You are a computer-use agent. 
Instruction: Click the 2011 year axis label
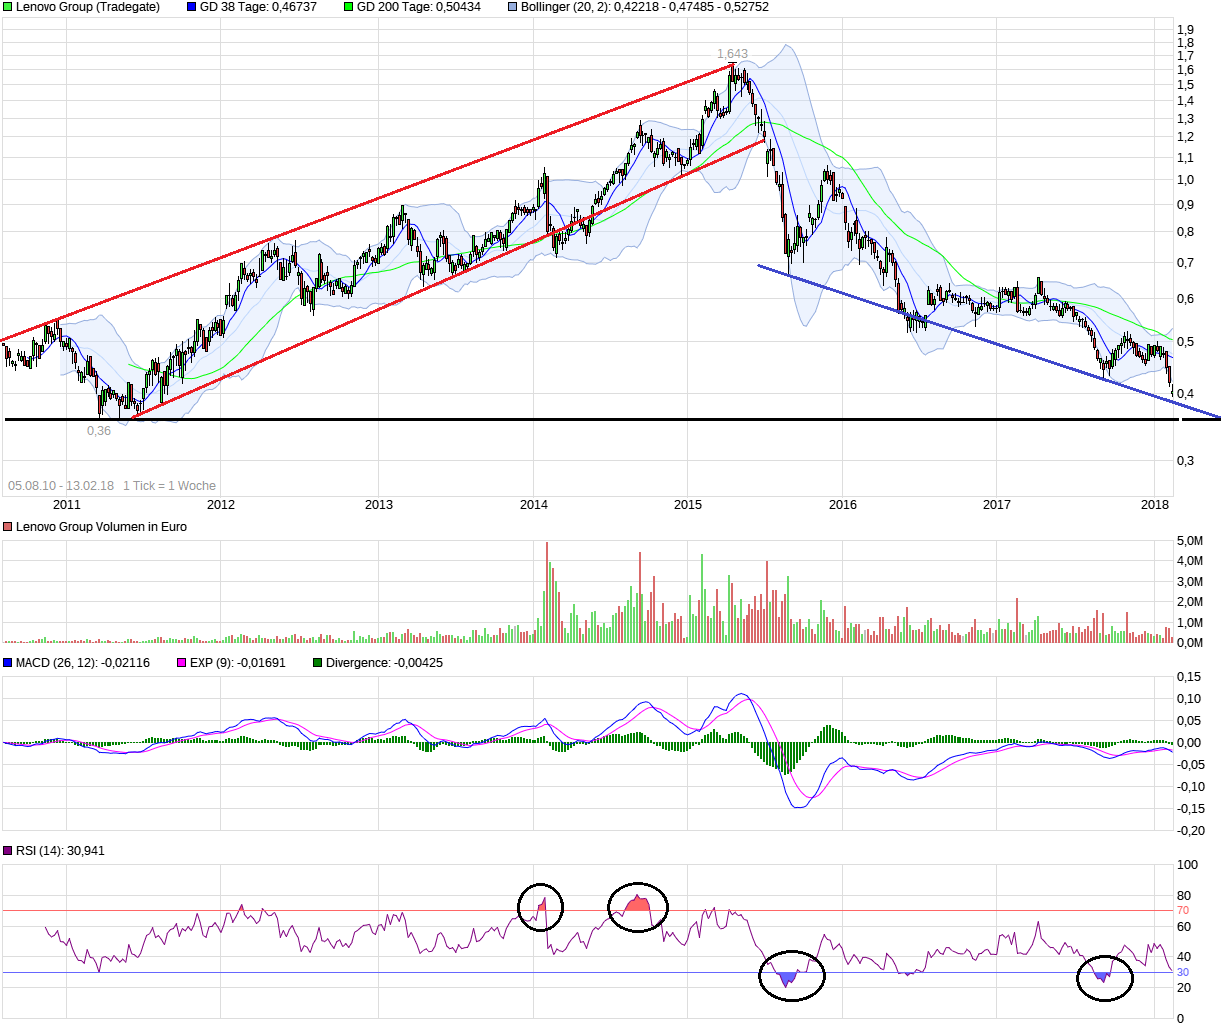click(x=67, y=504)
